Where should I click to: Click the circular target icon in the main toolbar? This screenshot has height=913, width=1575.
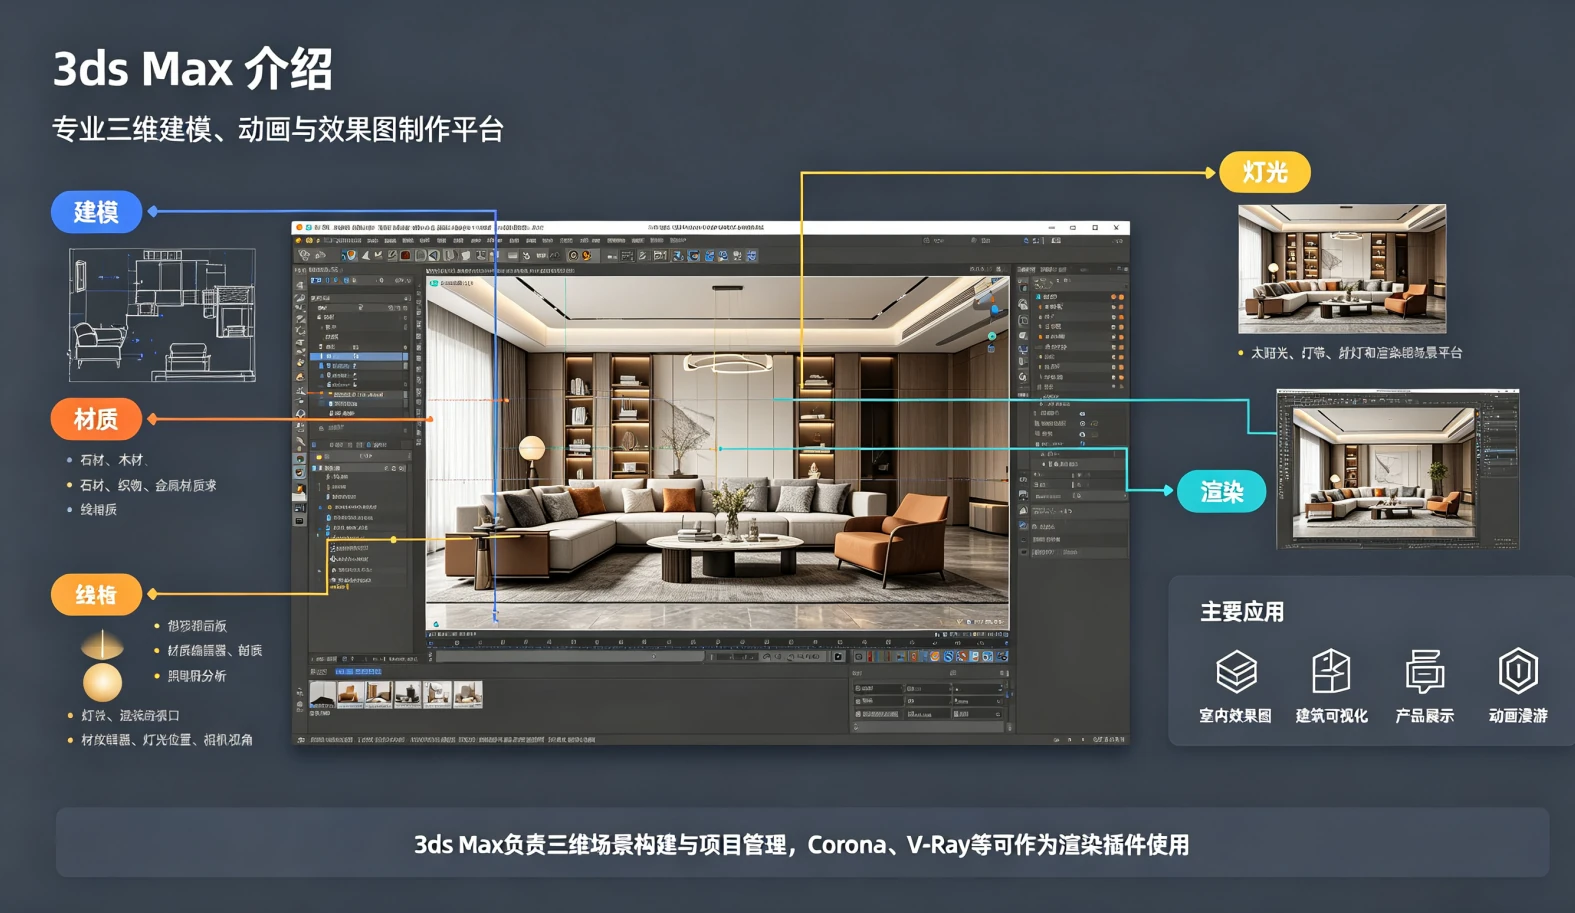click(x=573, y=256)
